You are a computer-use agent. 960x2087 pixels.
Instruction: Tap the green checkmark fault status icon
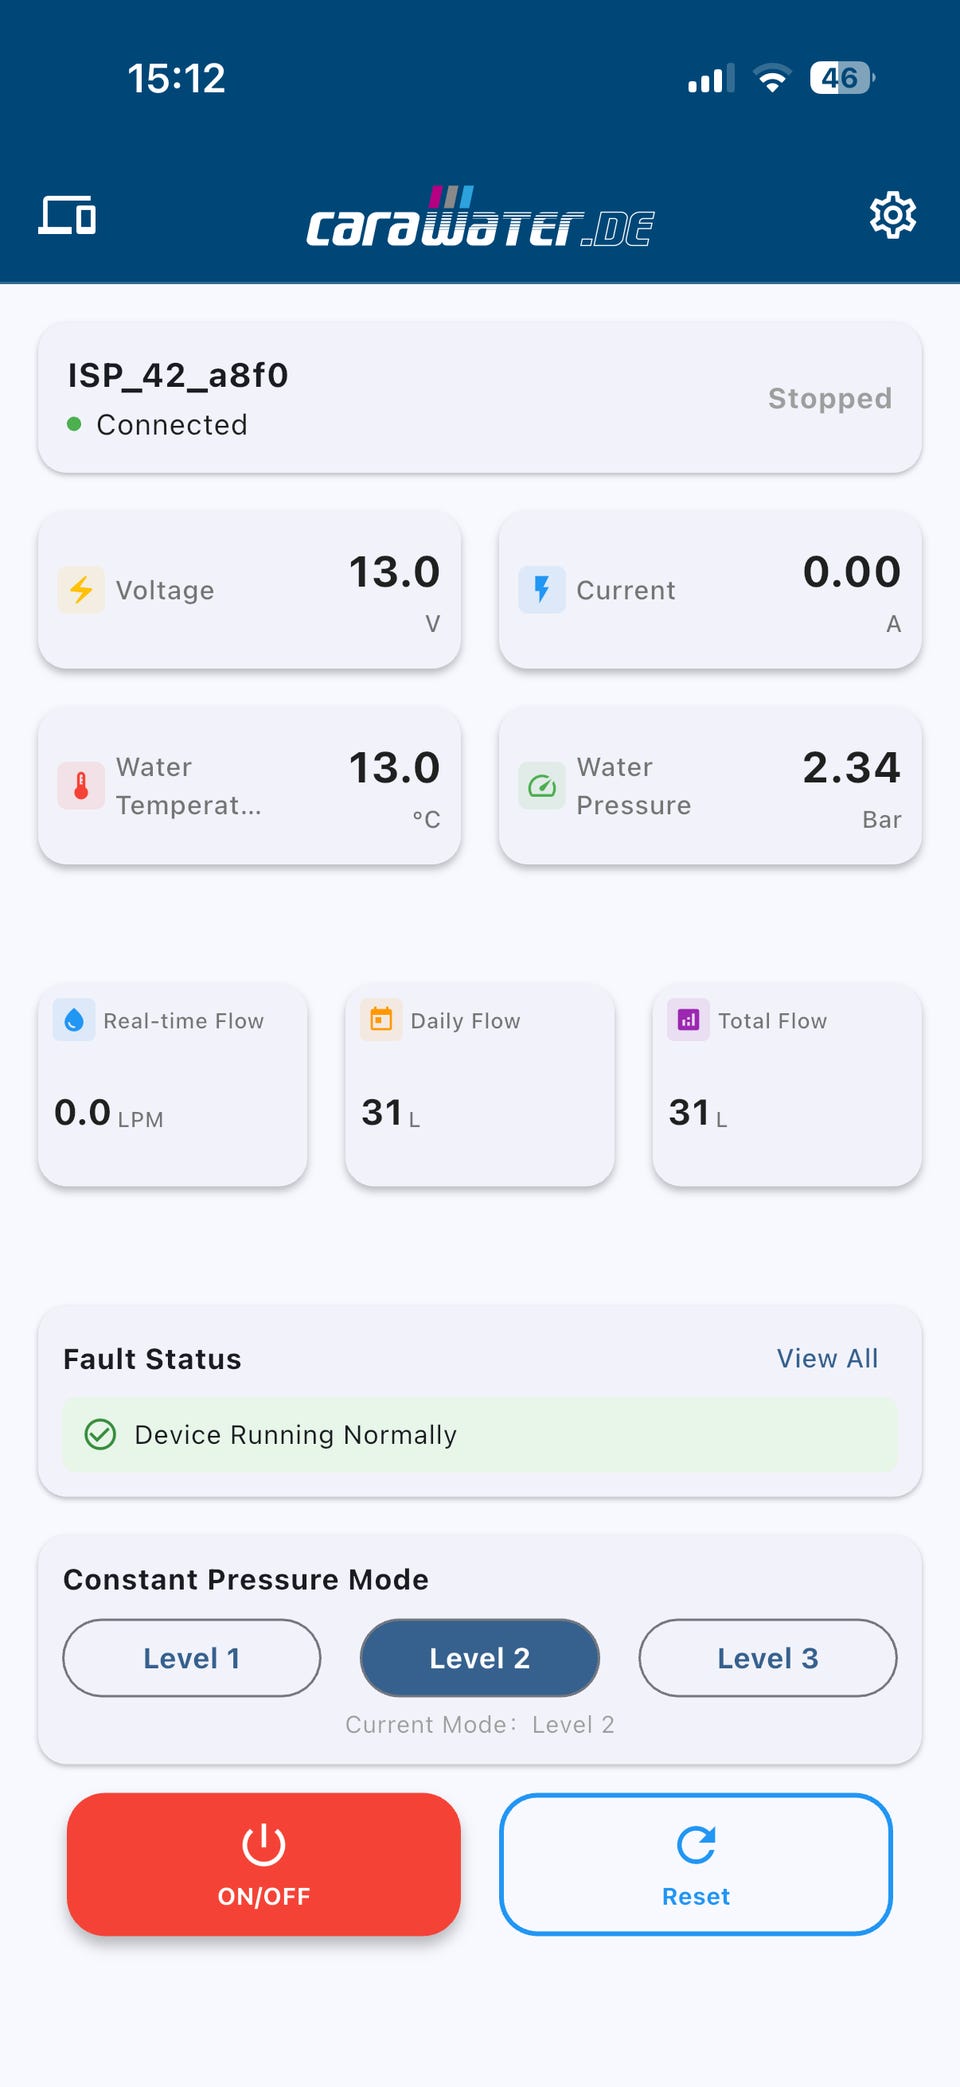click(x=100, y=1435)
